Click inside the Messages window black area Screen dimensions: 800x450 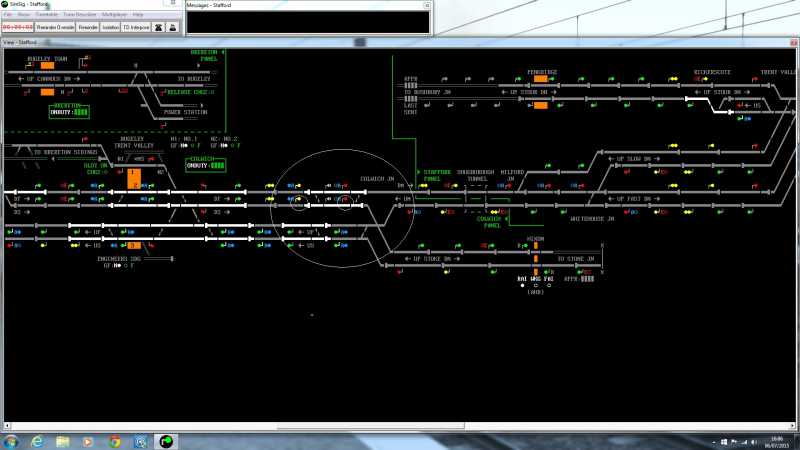308,22
